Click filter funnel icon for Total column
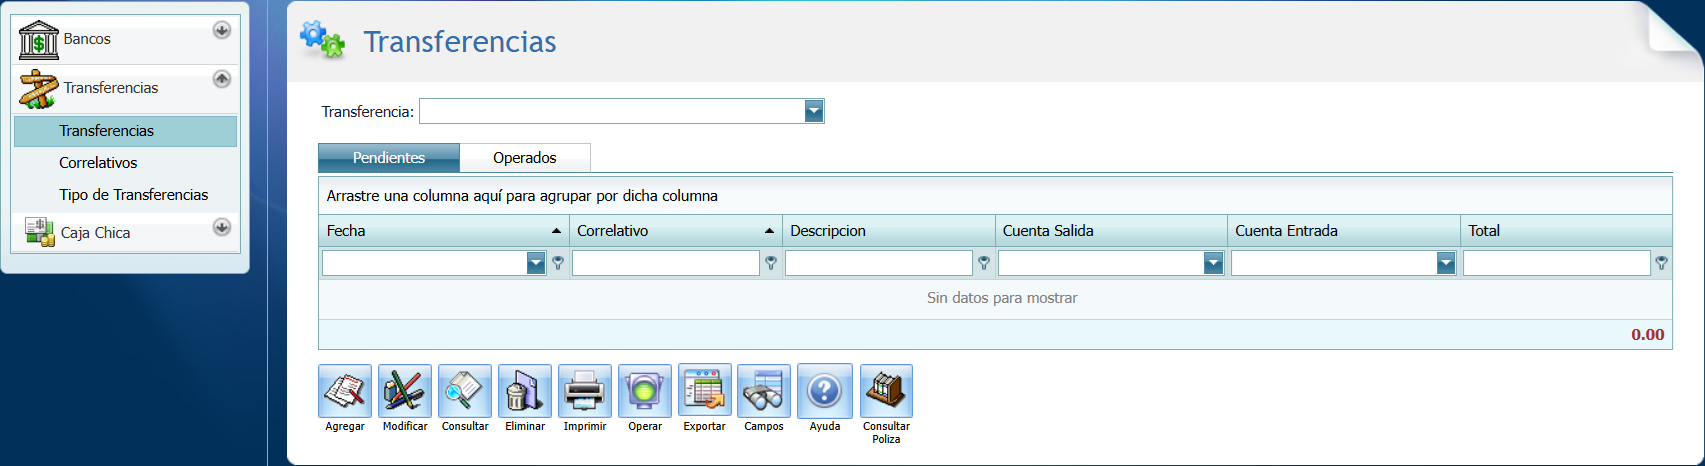This screenshot has width=1705, height=466. (1661, 263)
